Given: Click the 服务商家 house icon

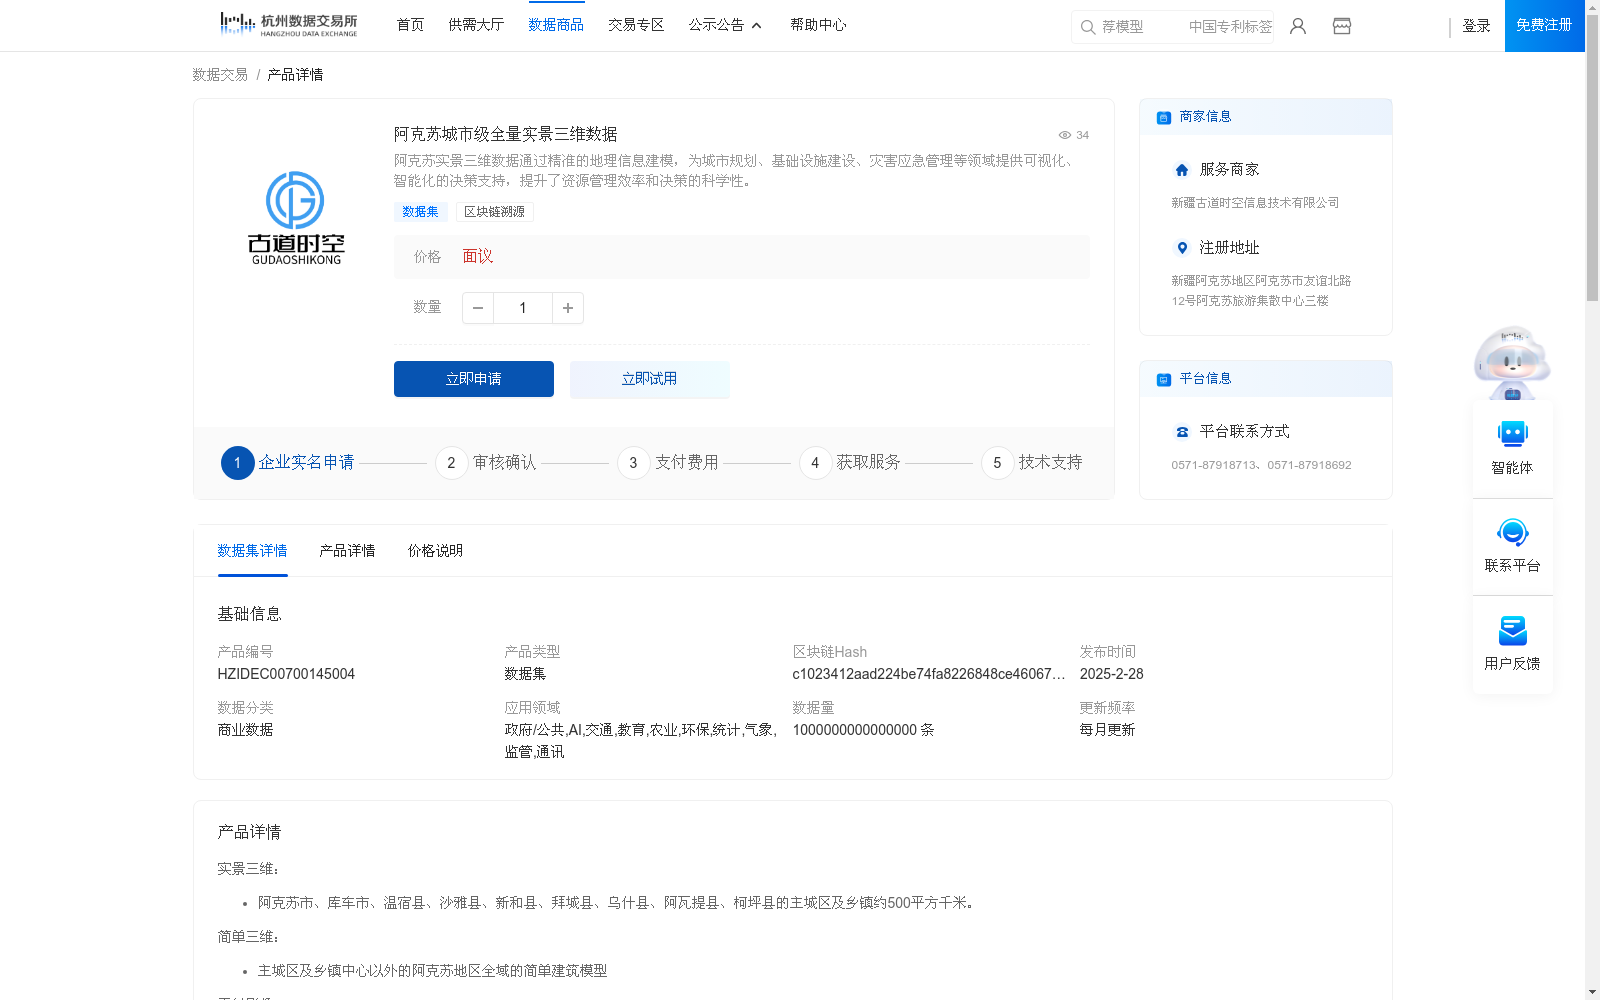Looking at the screenshot, I should click(x=1182, y=170).
